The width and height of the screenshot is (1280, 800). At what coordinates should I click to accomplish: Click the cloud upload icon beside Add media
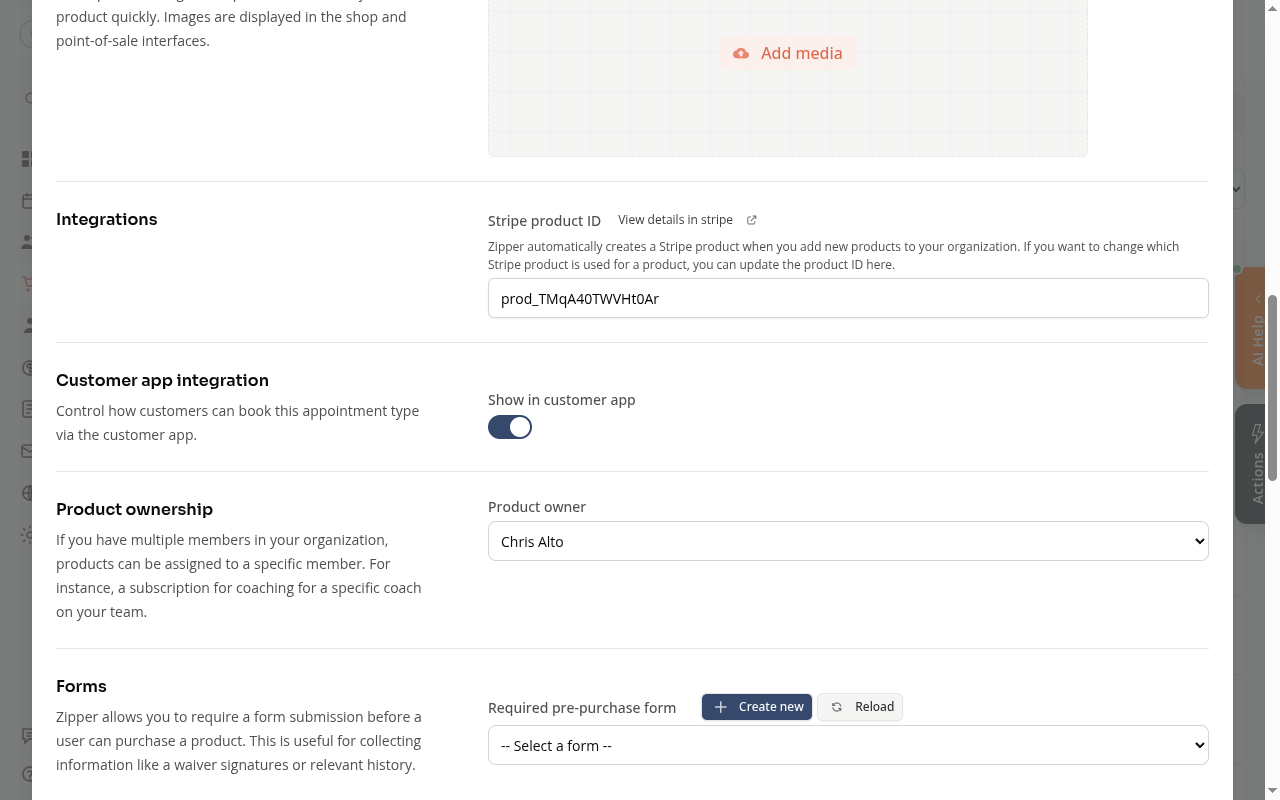click(741, 54)
